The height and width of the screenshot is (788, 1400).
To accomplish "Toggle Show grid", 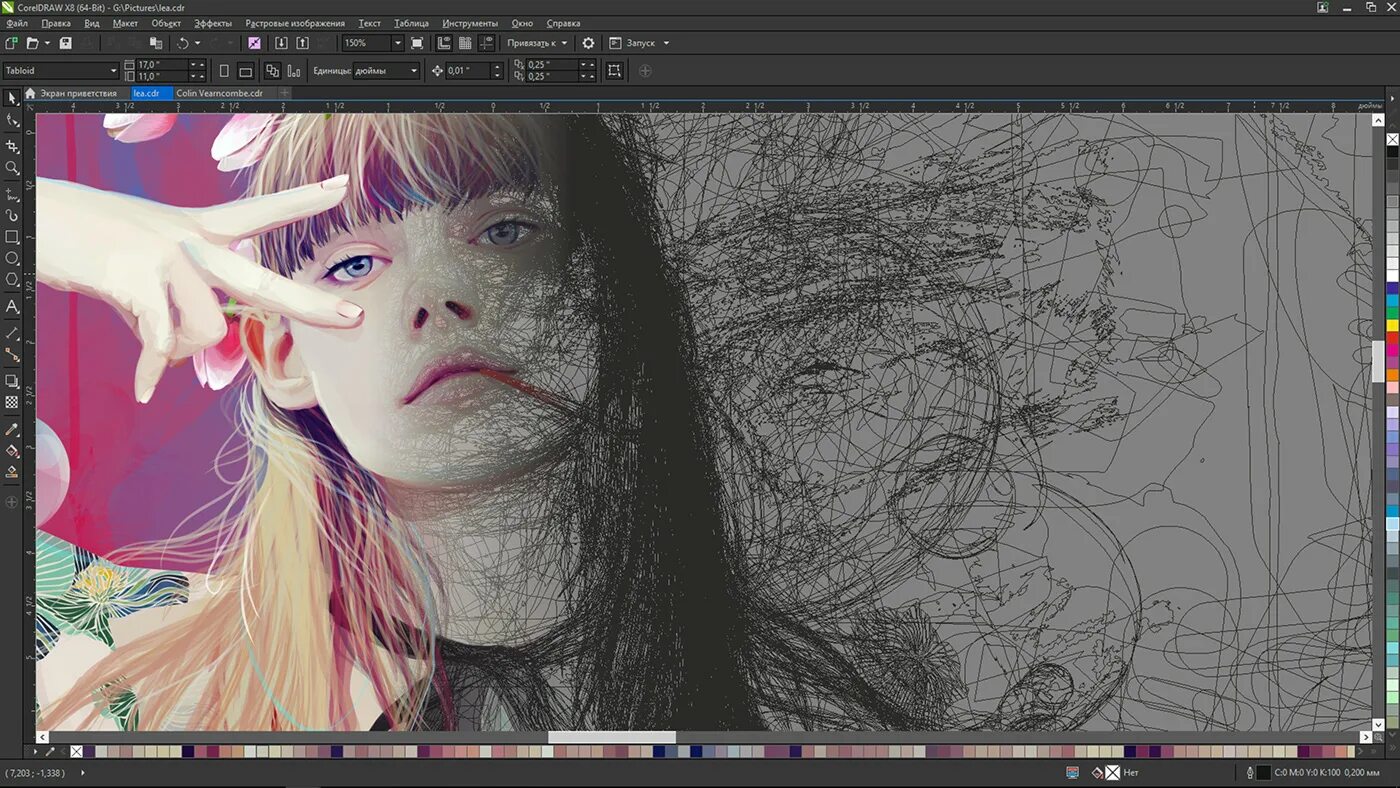I will click(465, 43).
